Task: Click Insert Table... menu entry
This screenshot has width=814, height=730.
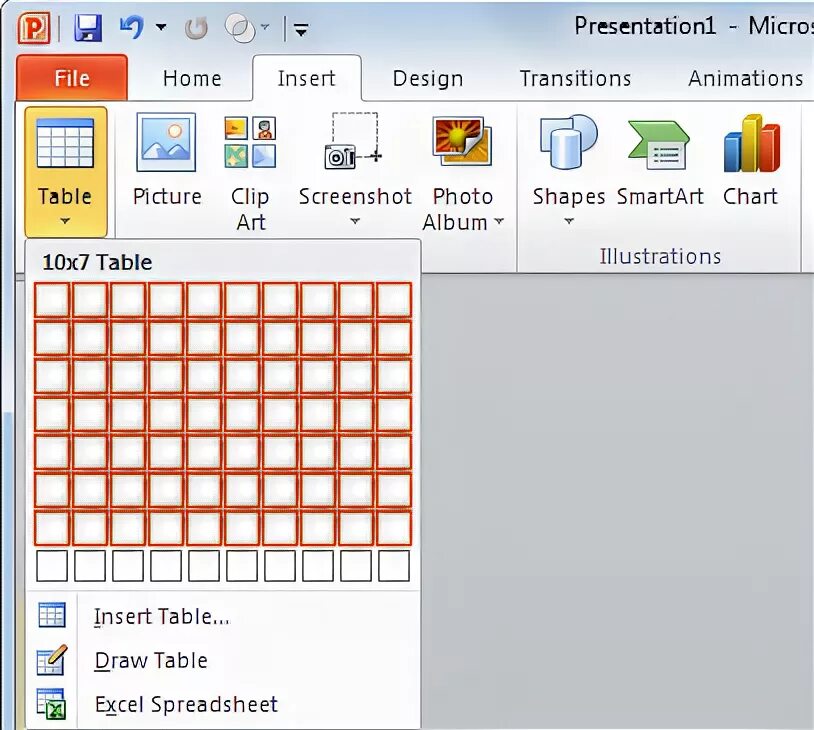Action: (x=223, y=616)
